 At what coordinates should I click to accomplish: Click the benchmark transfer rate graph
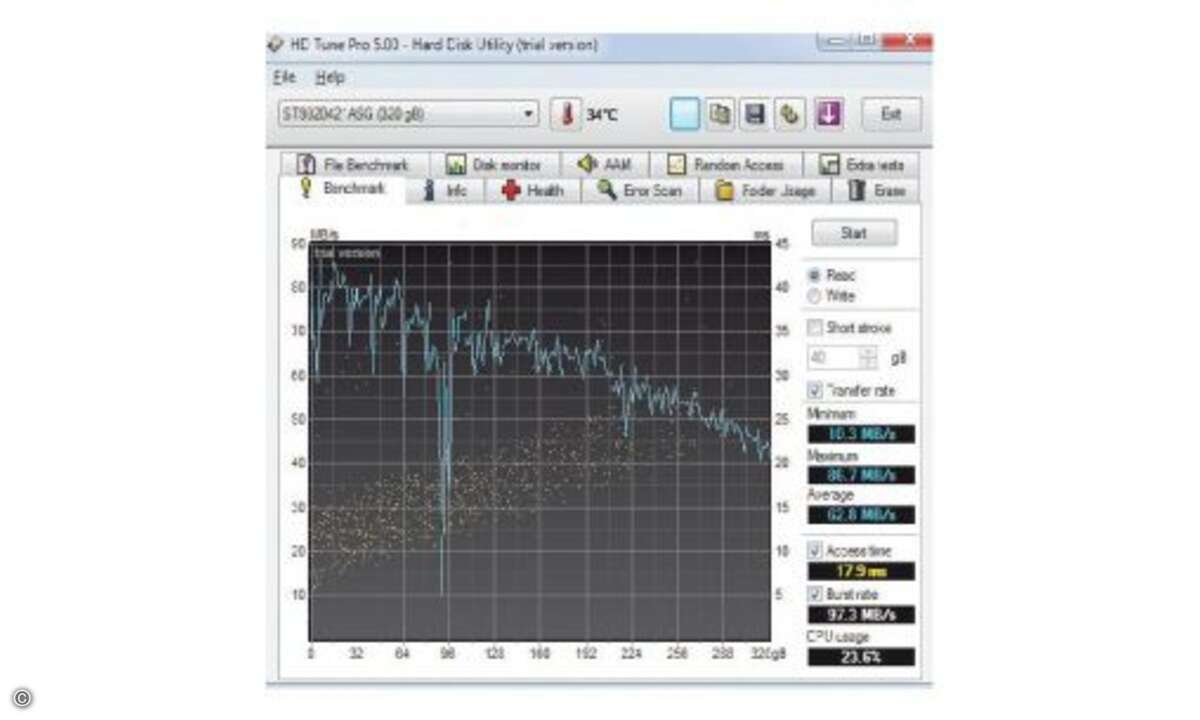[x=540, y=441]
